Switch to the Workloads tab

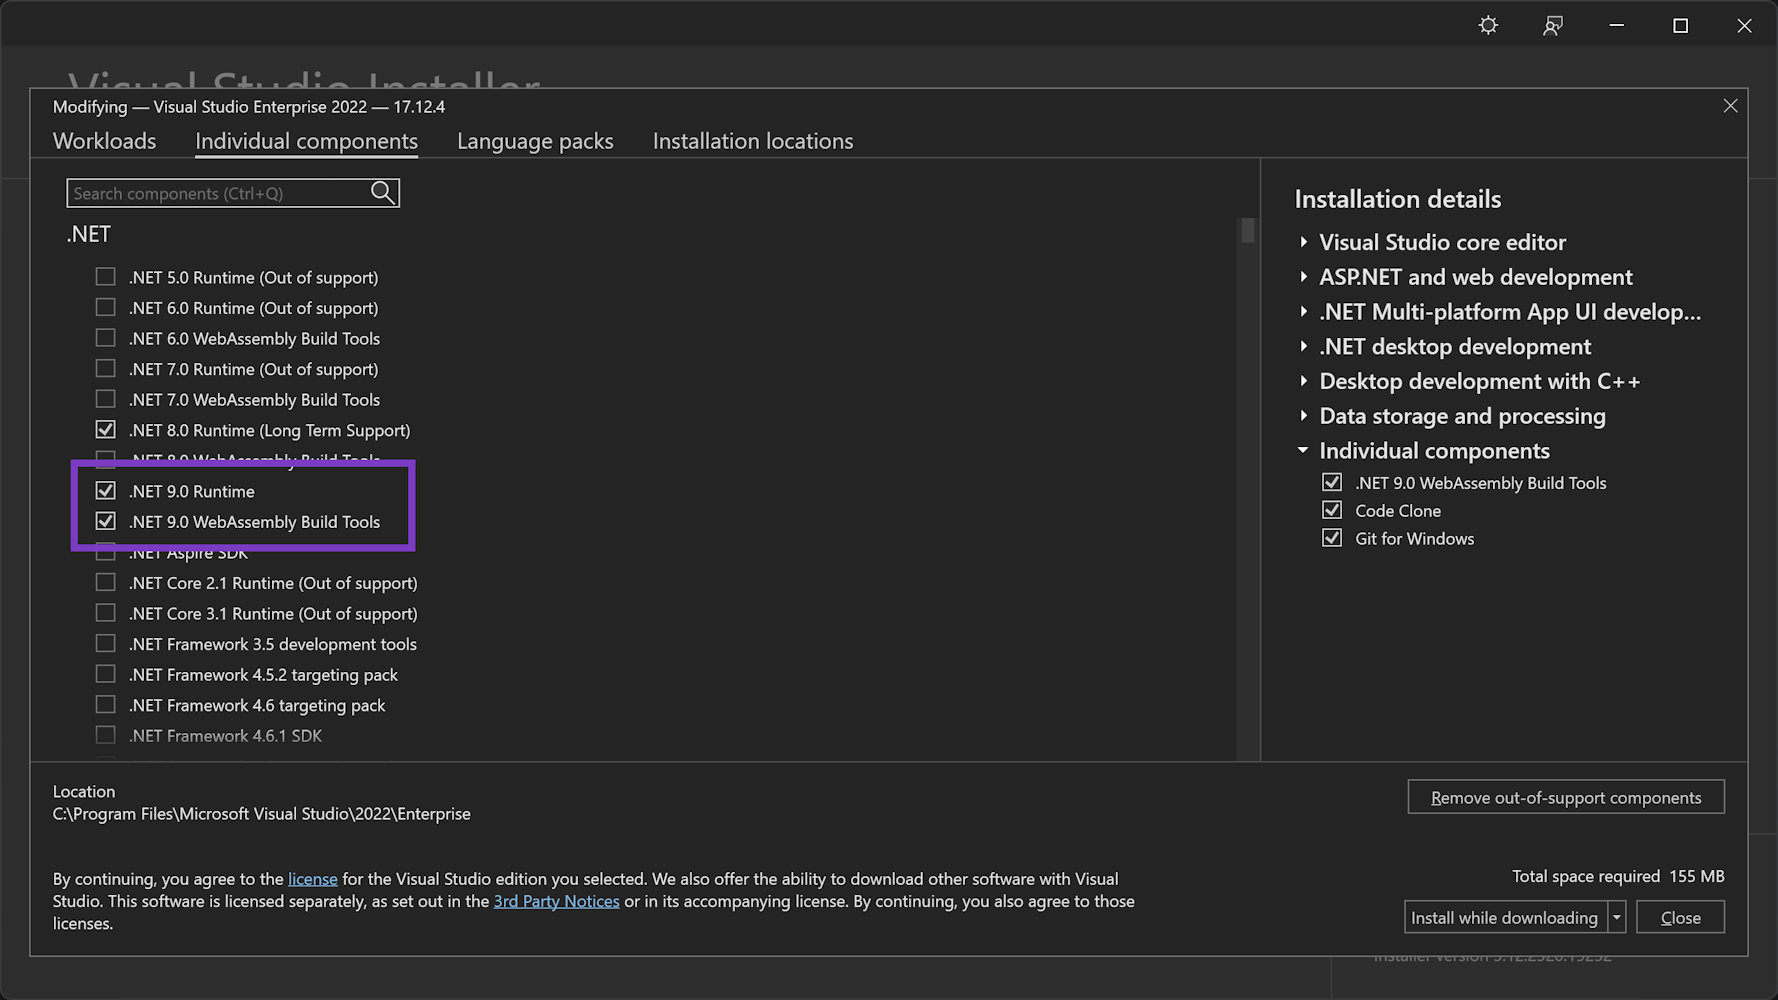104,141
